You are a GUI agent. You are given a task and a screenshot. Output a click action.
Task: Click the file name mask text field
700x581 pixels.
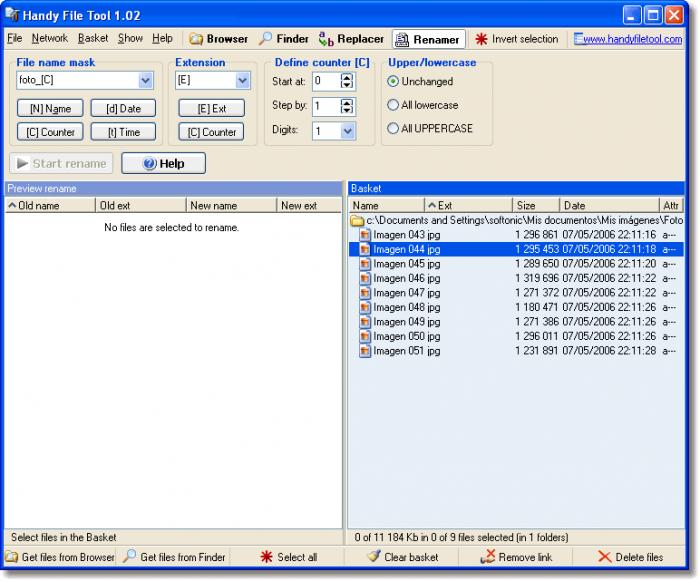pyautogui.click(x=78, y=81)
